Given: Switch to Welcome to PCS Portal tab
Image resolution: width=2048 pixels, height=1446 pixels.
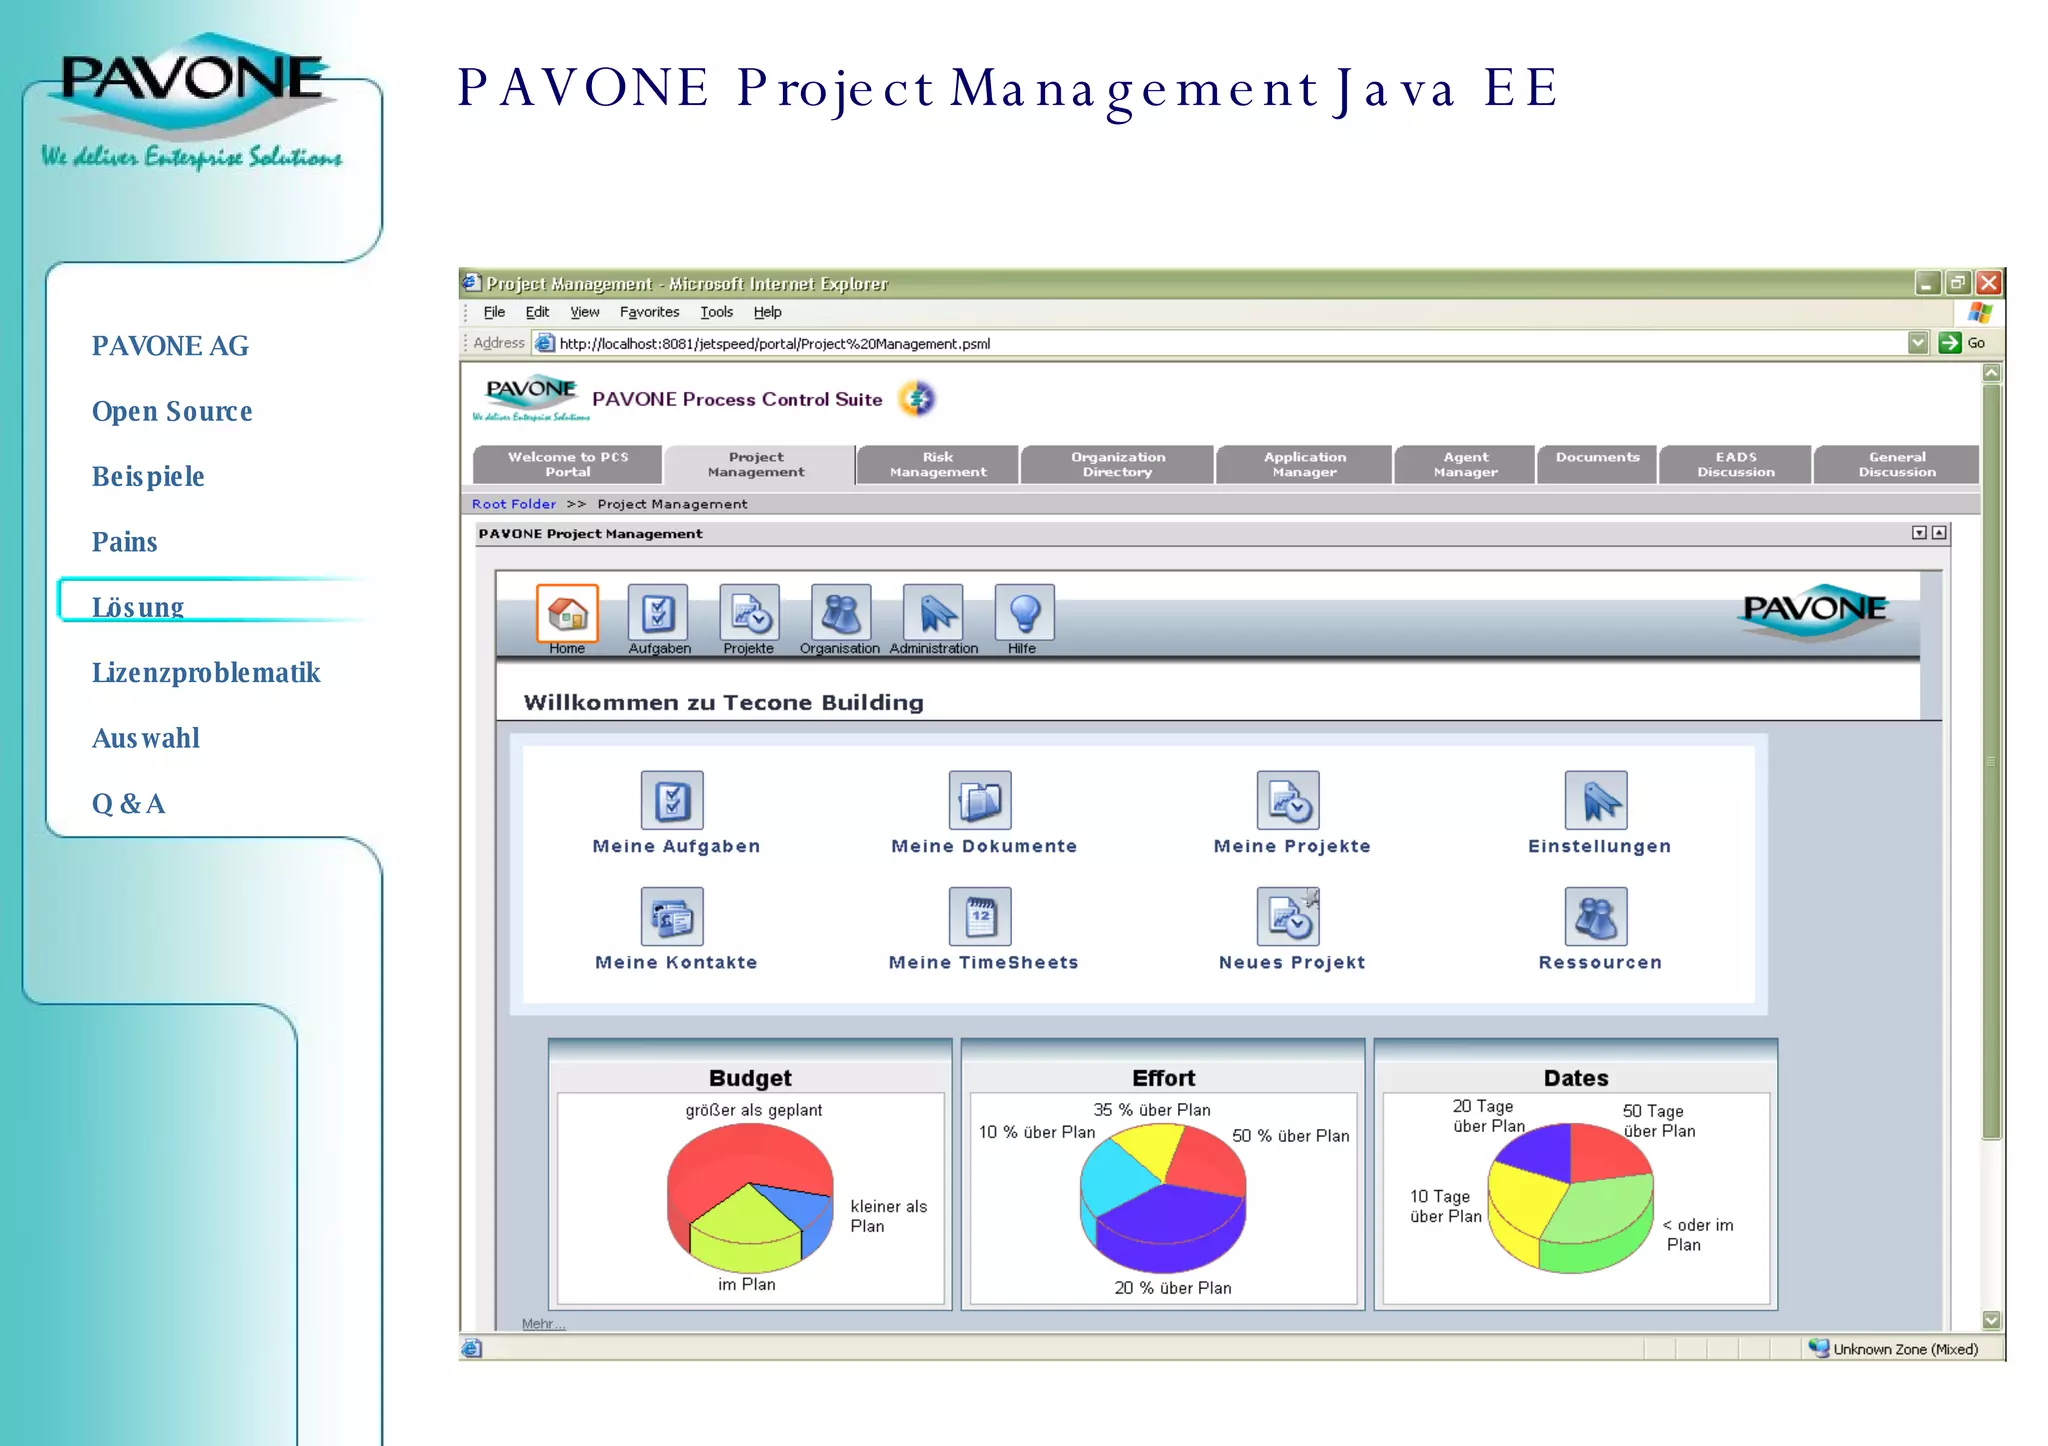Looking at the screenshot, I should (x=567, y=464).
